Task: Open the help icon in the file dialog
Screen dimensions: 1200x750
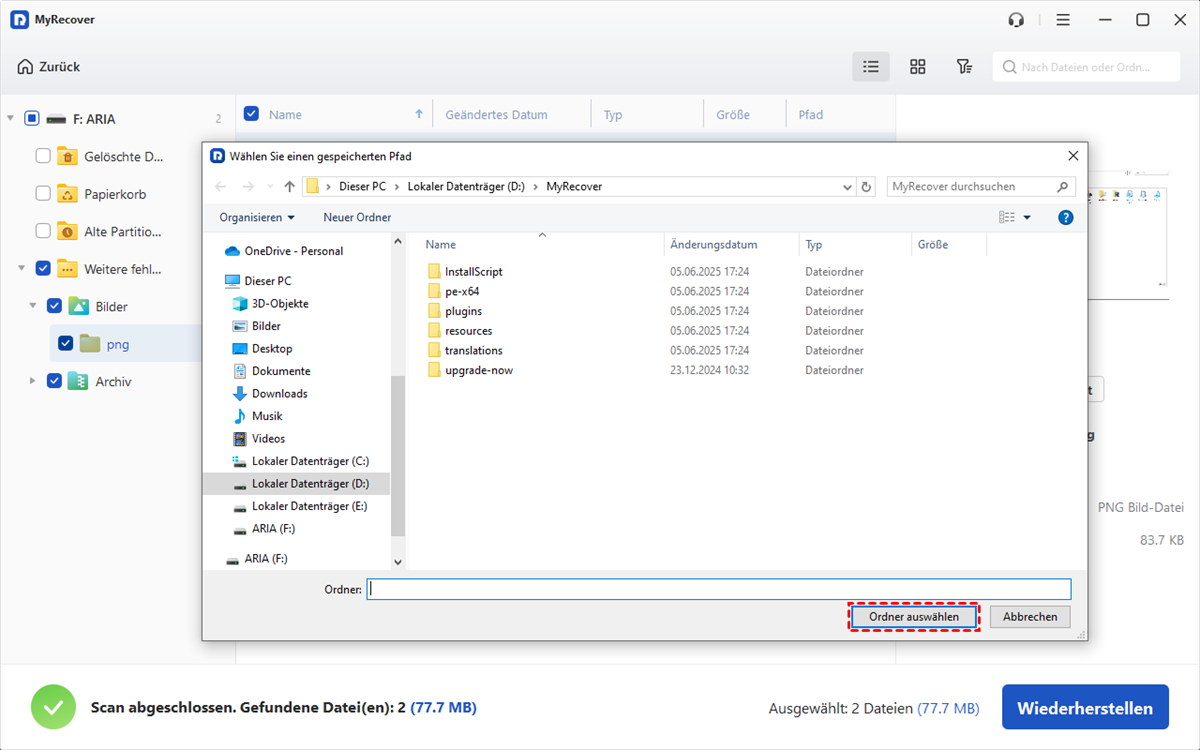Action: point(1066,217)
